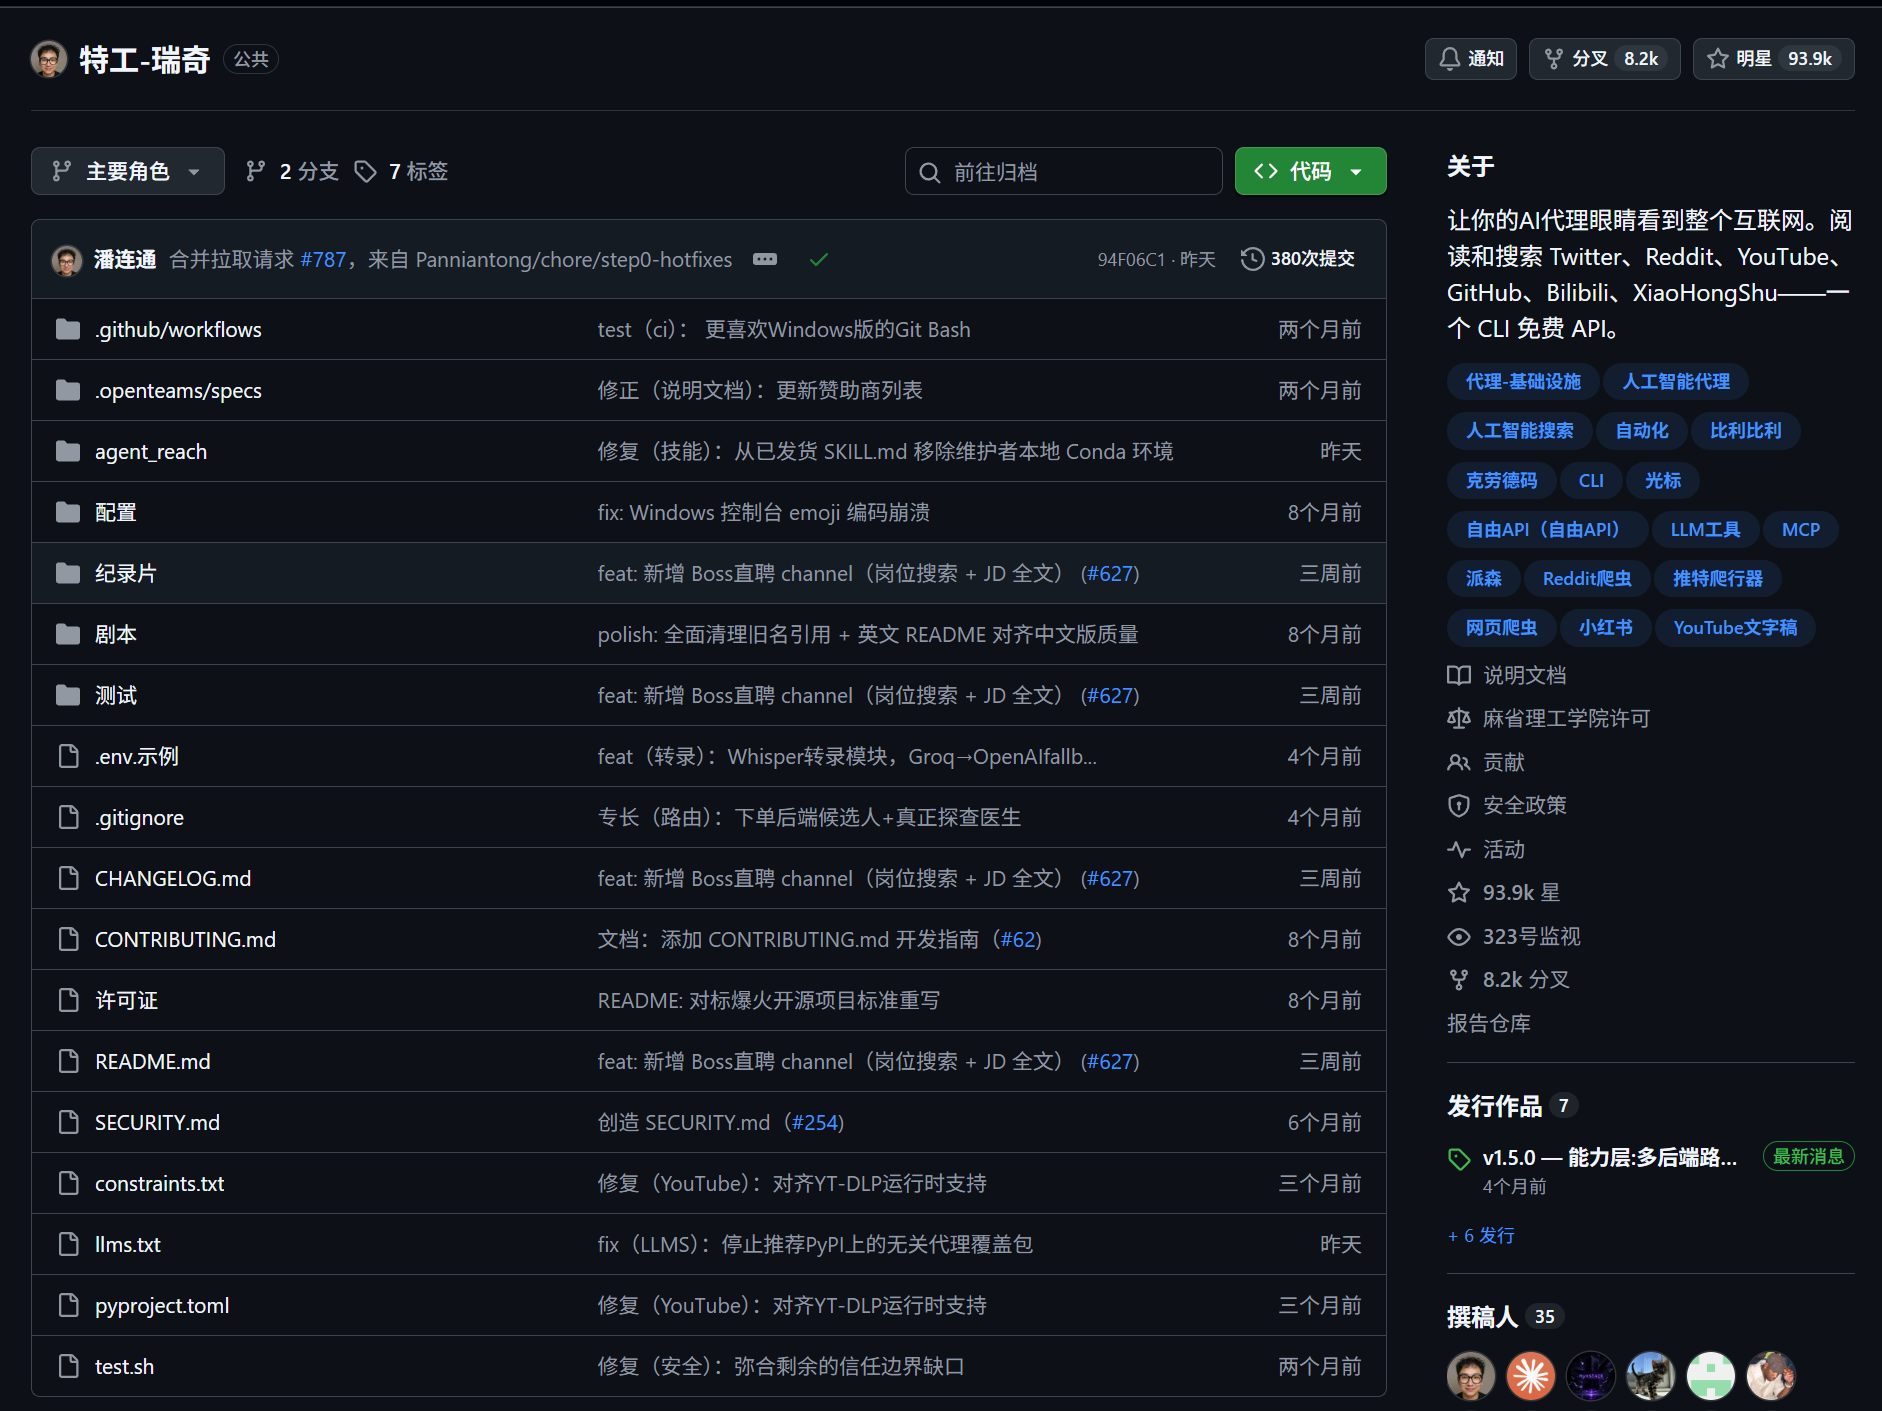Select the Reddit爬虫 topic tag
This screenshot has height=1411, width=1882.
click(1587, 579)
